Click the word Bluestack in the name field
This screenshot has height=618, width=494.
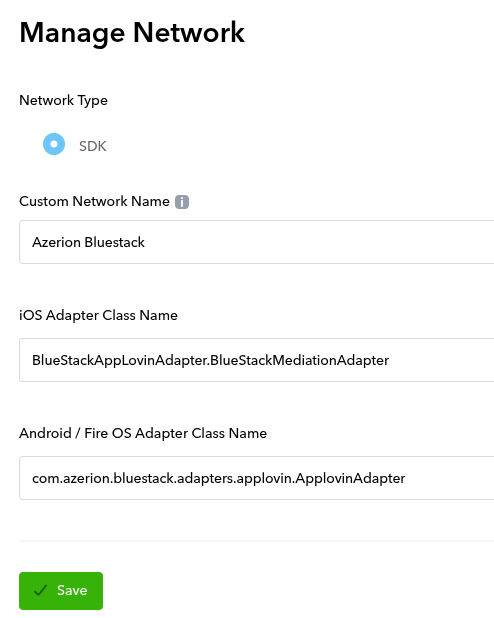click(115, 242)
